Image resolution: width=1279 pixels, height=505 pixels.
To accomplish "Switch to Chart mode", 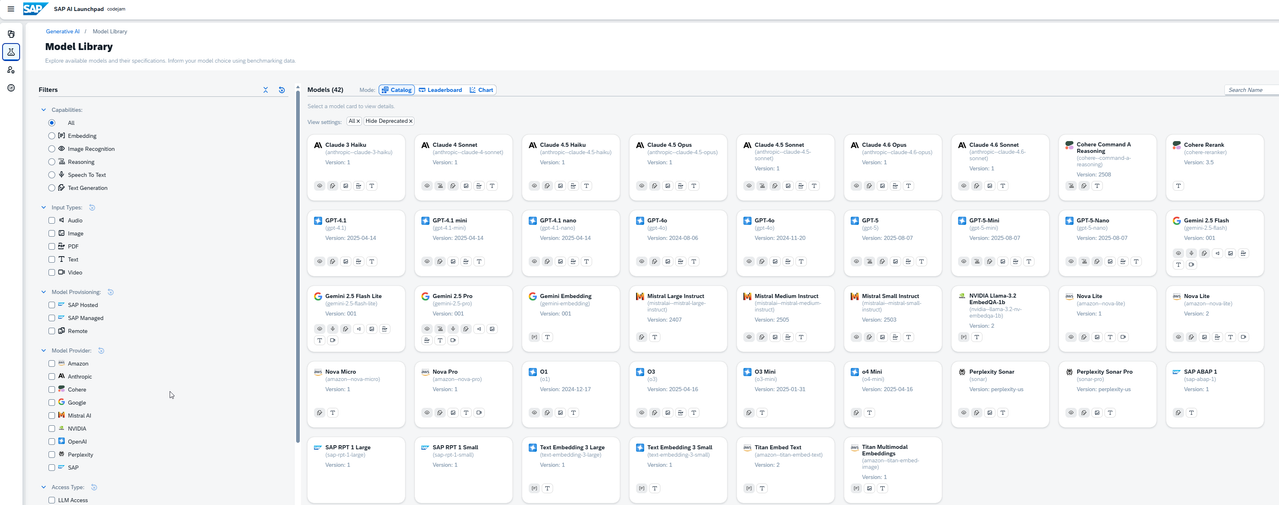I will point(482,90).
